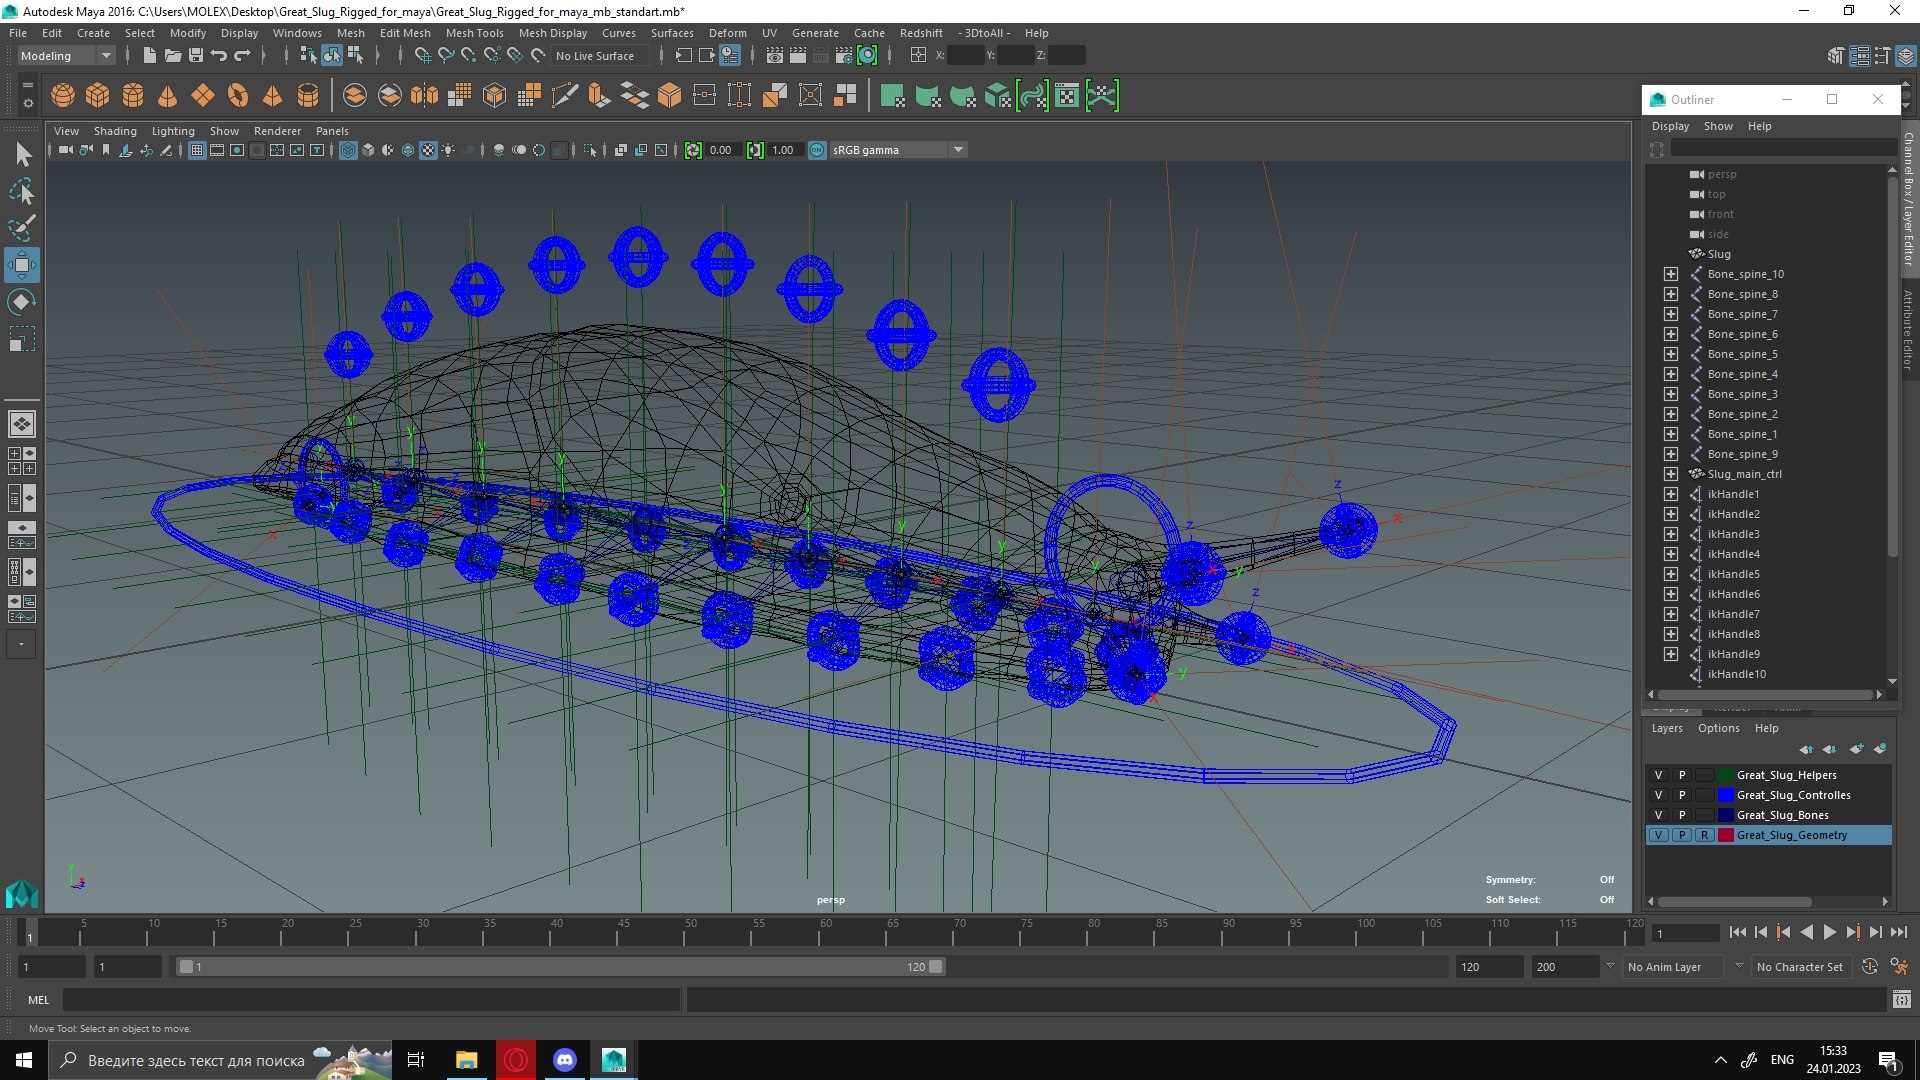Toggle visibility V of Great_Slug_Controlles layer
1920x1080 pixels.
coord(1658,795)
